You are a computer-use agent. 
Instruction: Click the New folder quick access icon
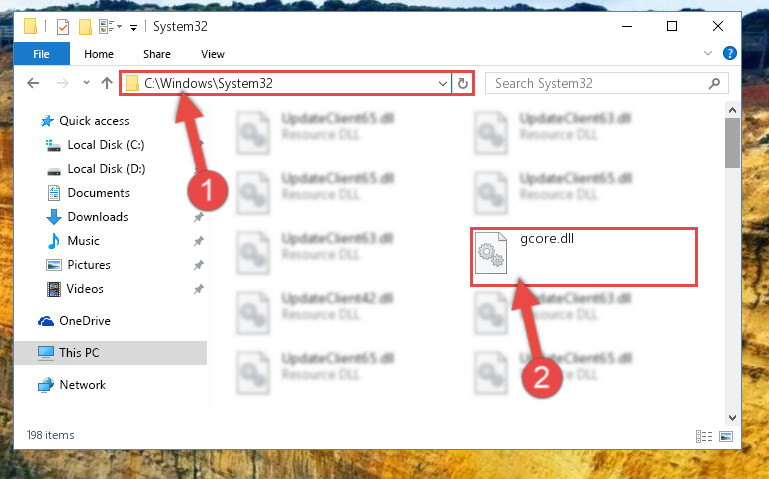click(85, 26)
